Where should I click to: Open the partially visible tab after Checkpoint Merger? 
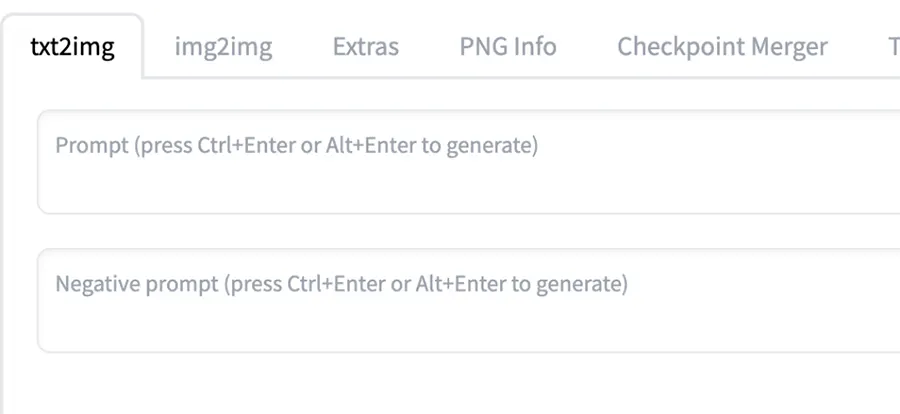click(x=892, y=47)
